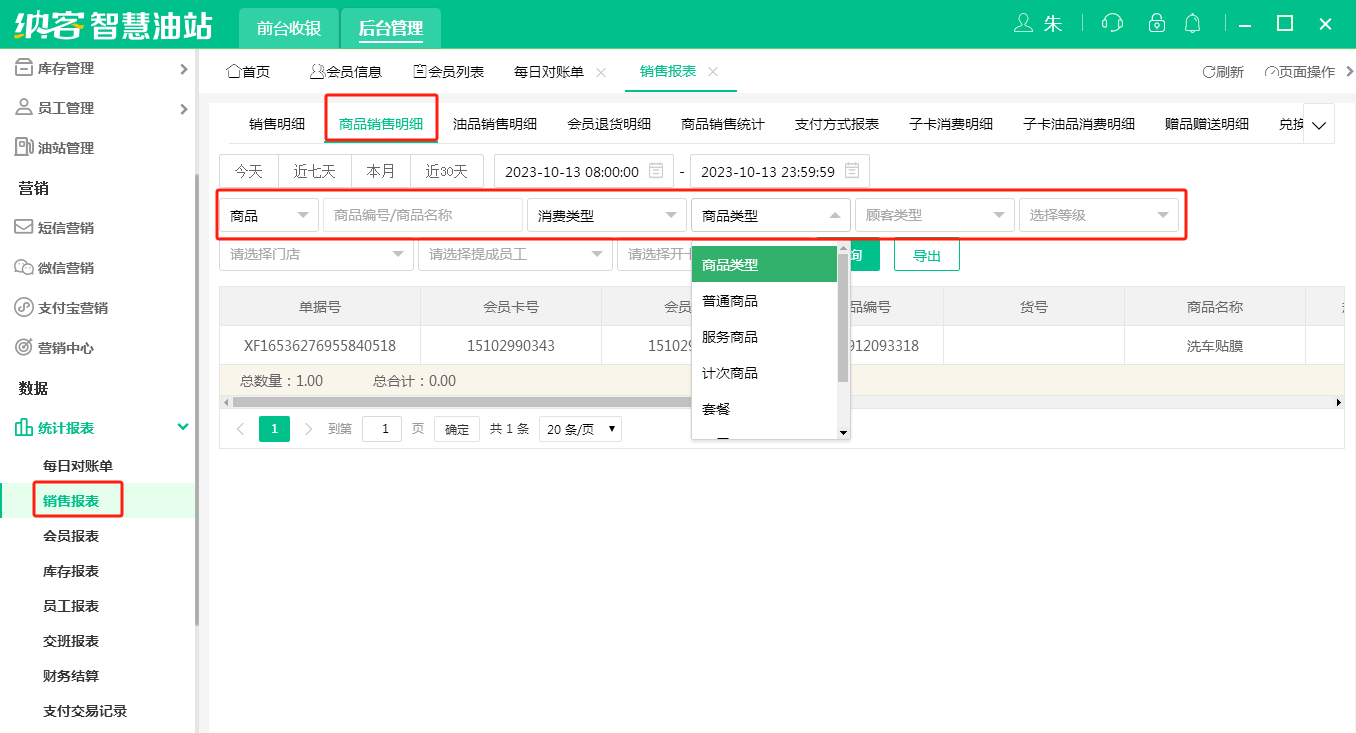Open the 选择等级 level selection dropdown
Viewport: 1356px width, 733px height.
tap(1099, 214)
